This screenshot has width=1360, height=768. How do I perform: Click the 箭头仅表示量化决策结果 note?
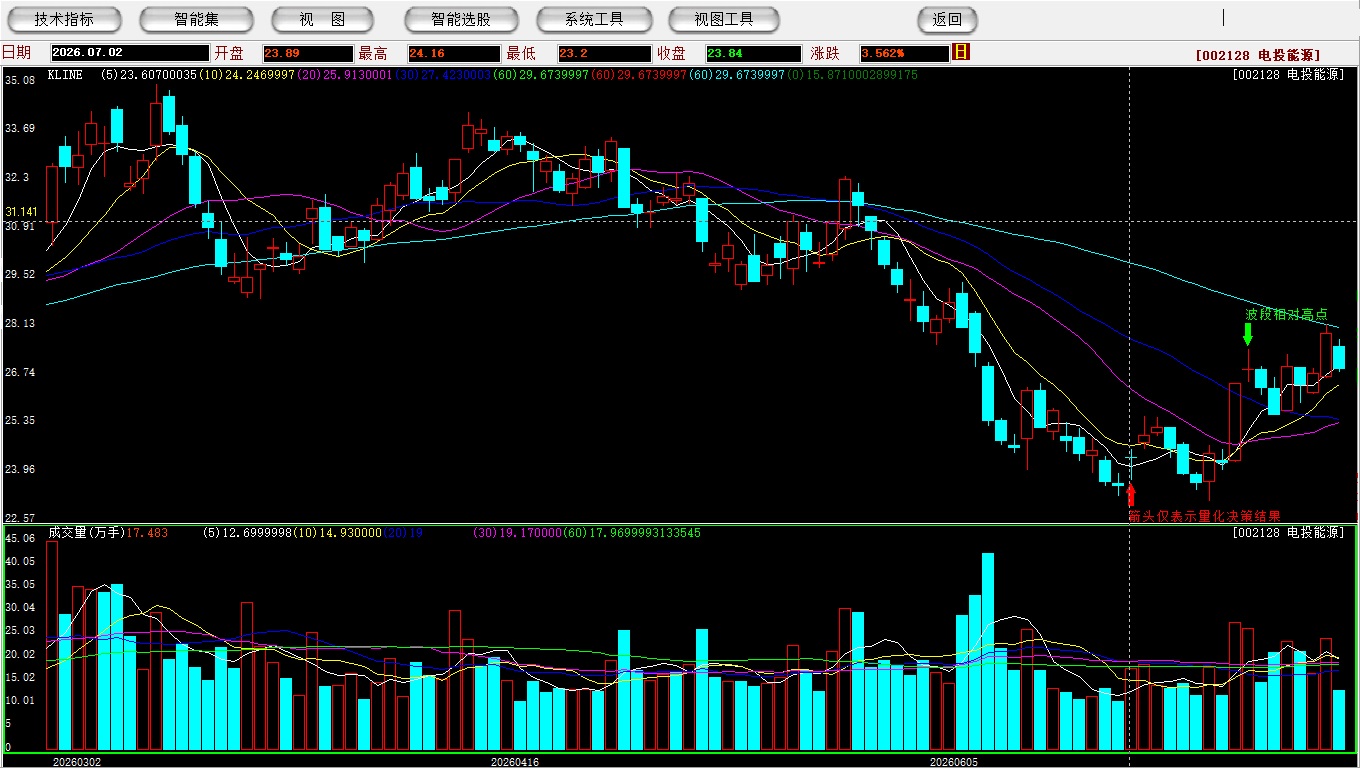click(x=1204, y=516)
